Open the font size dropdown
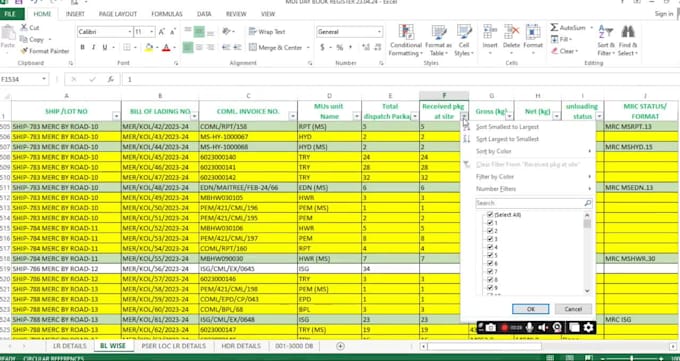680x361 pixels. 151,32
